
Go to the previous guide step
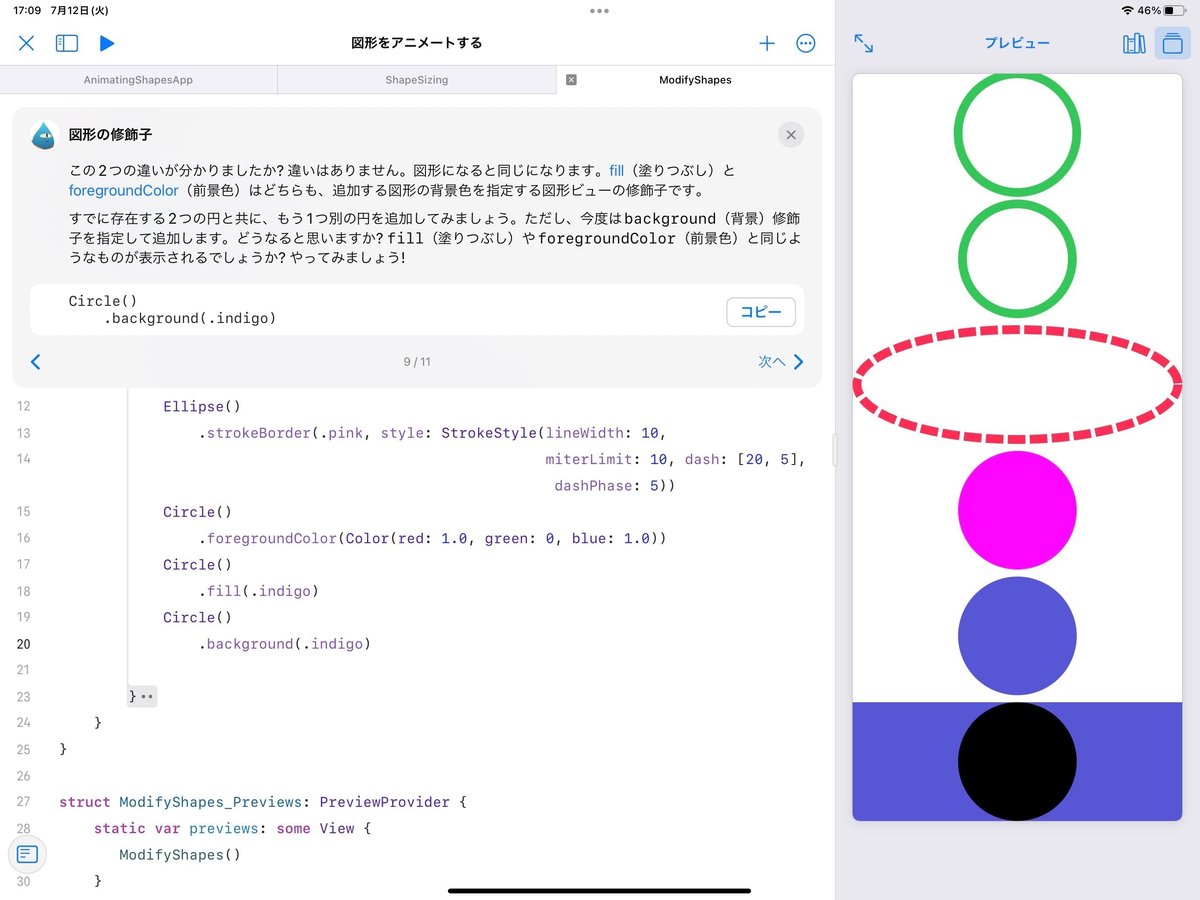coord(36,362)
